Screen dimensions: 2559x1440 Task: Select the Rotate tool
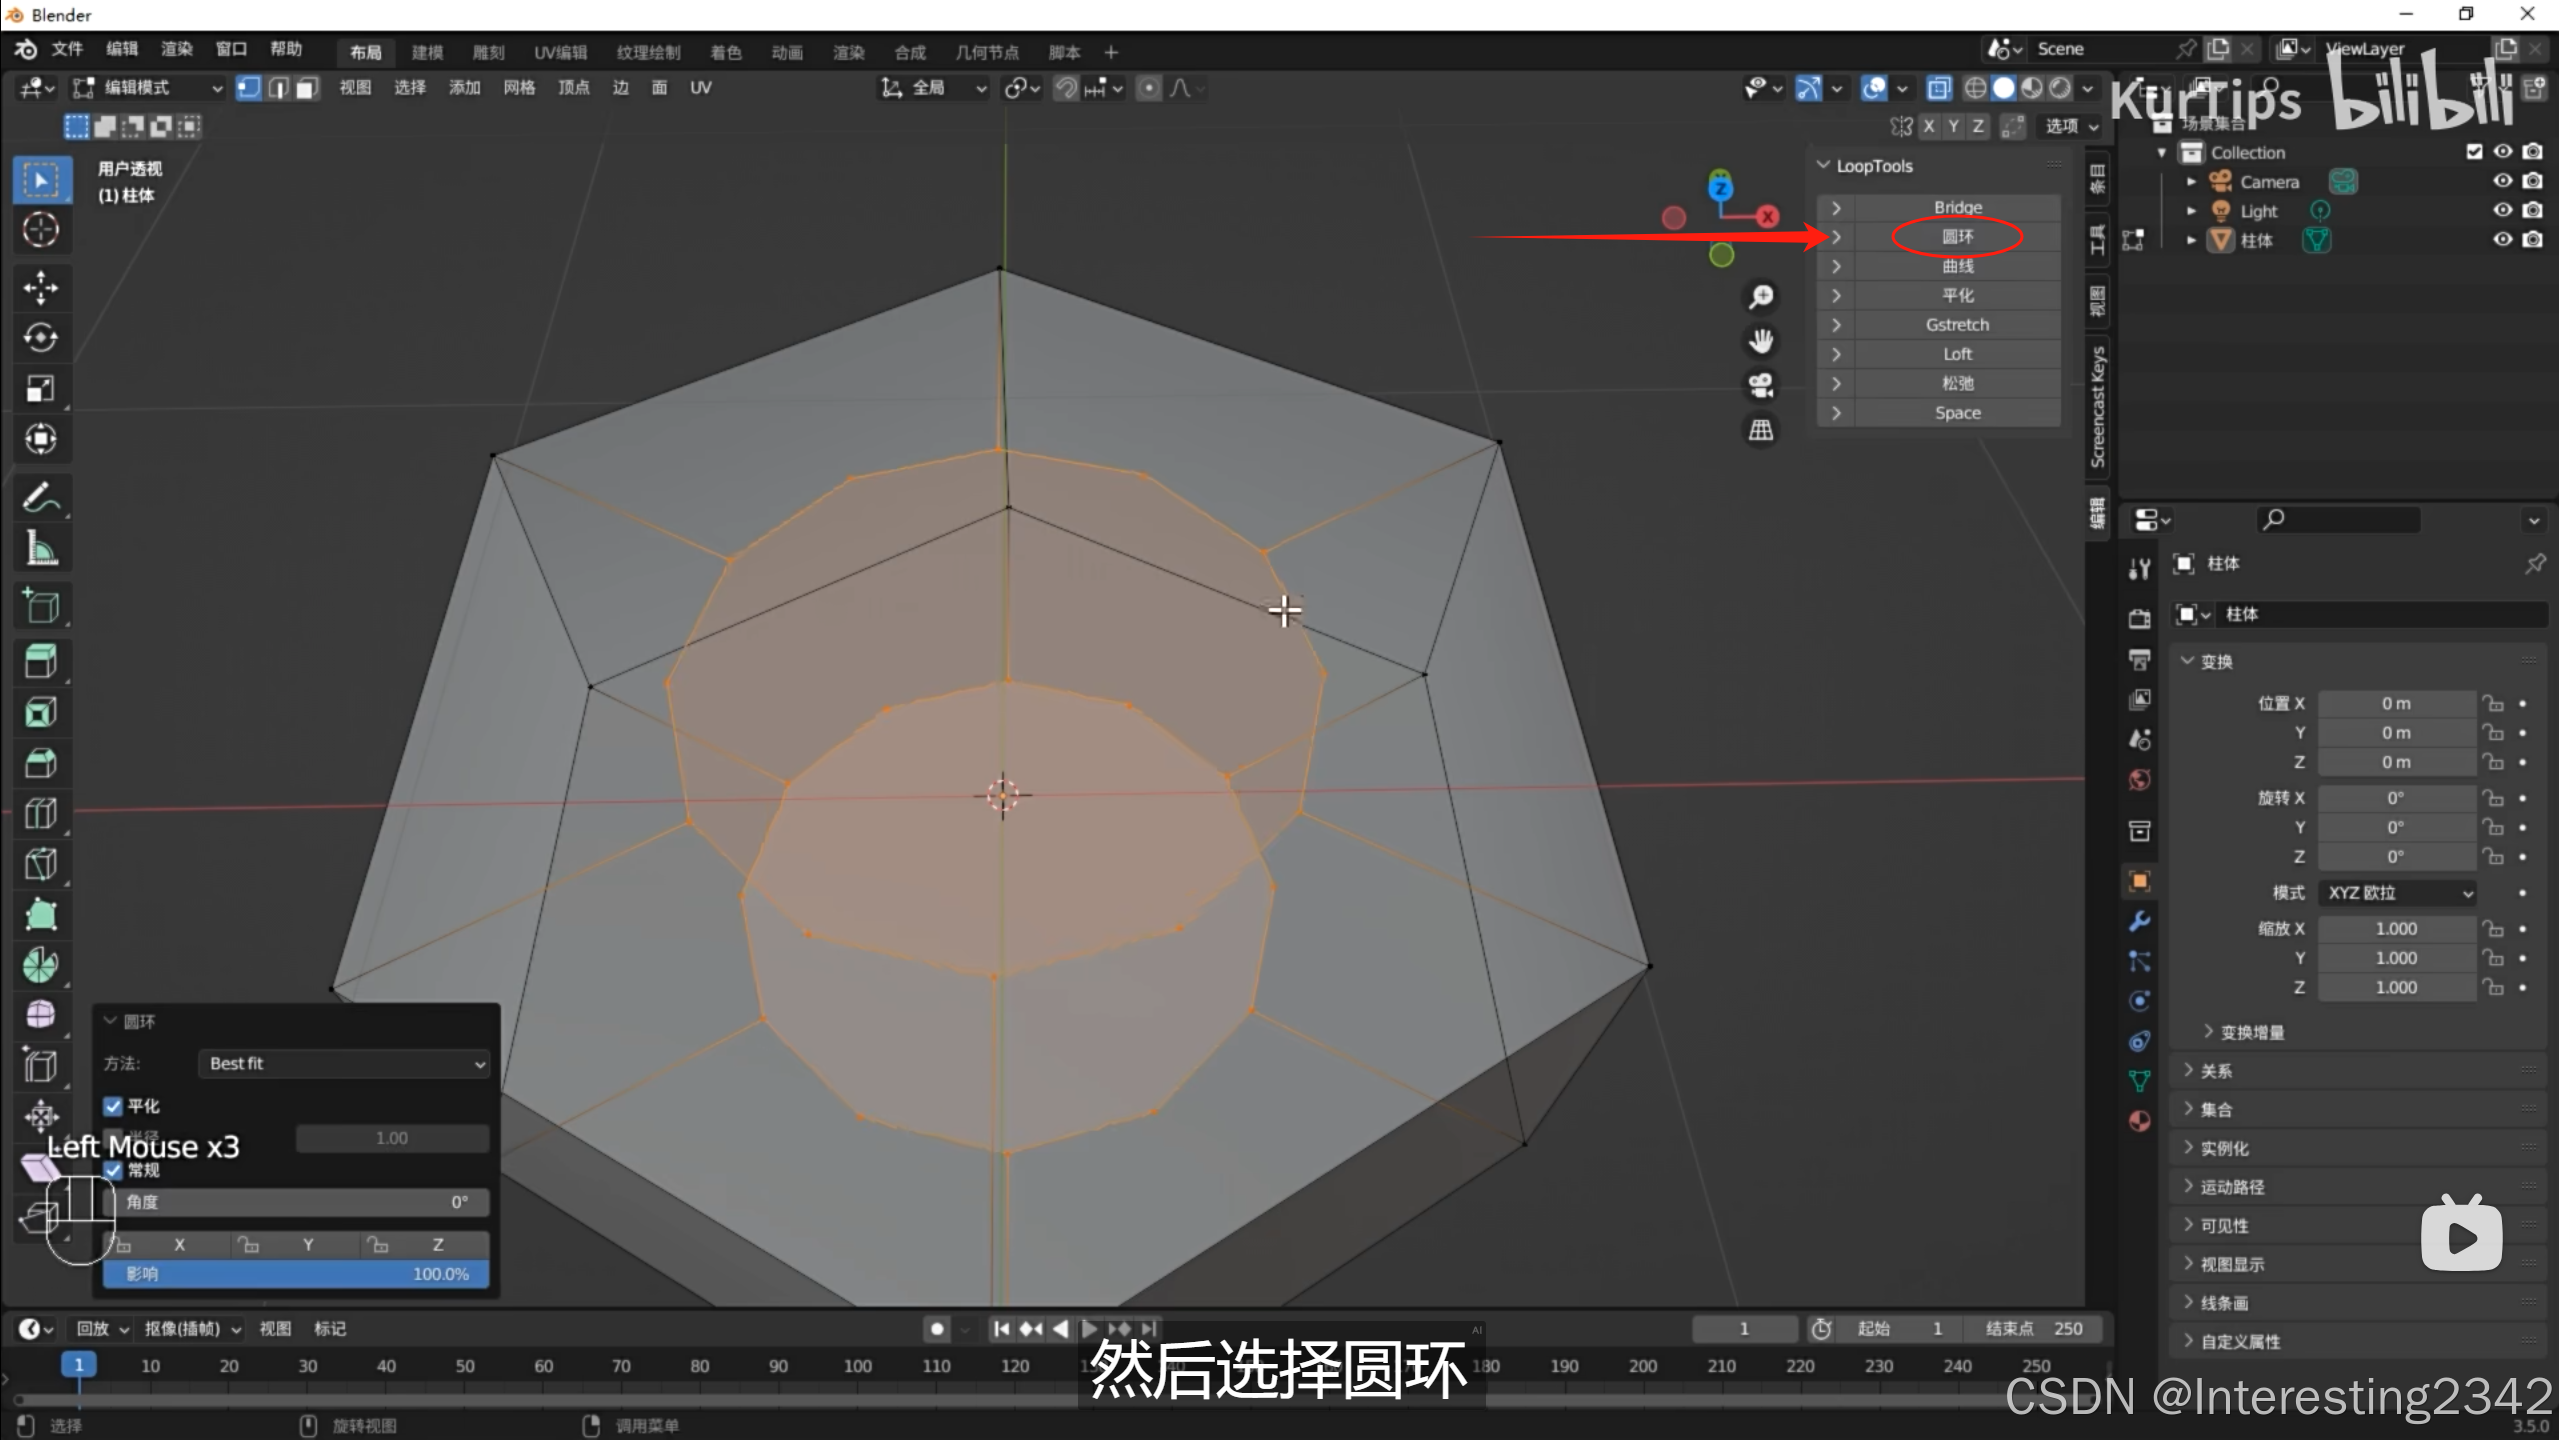coord(41,338)
